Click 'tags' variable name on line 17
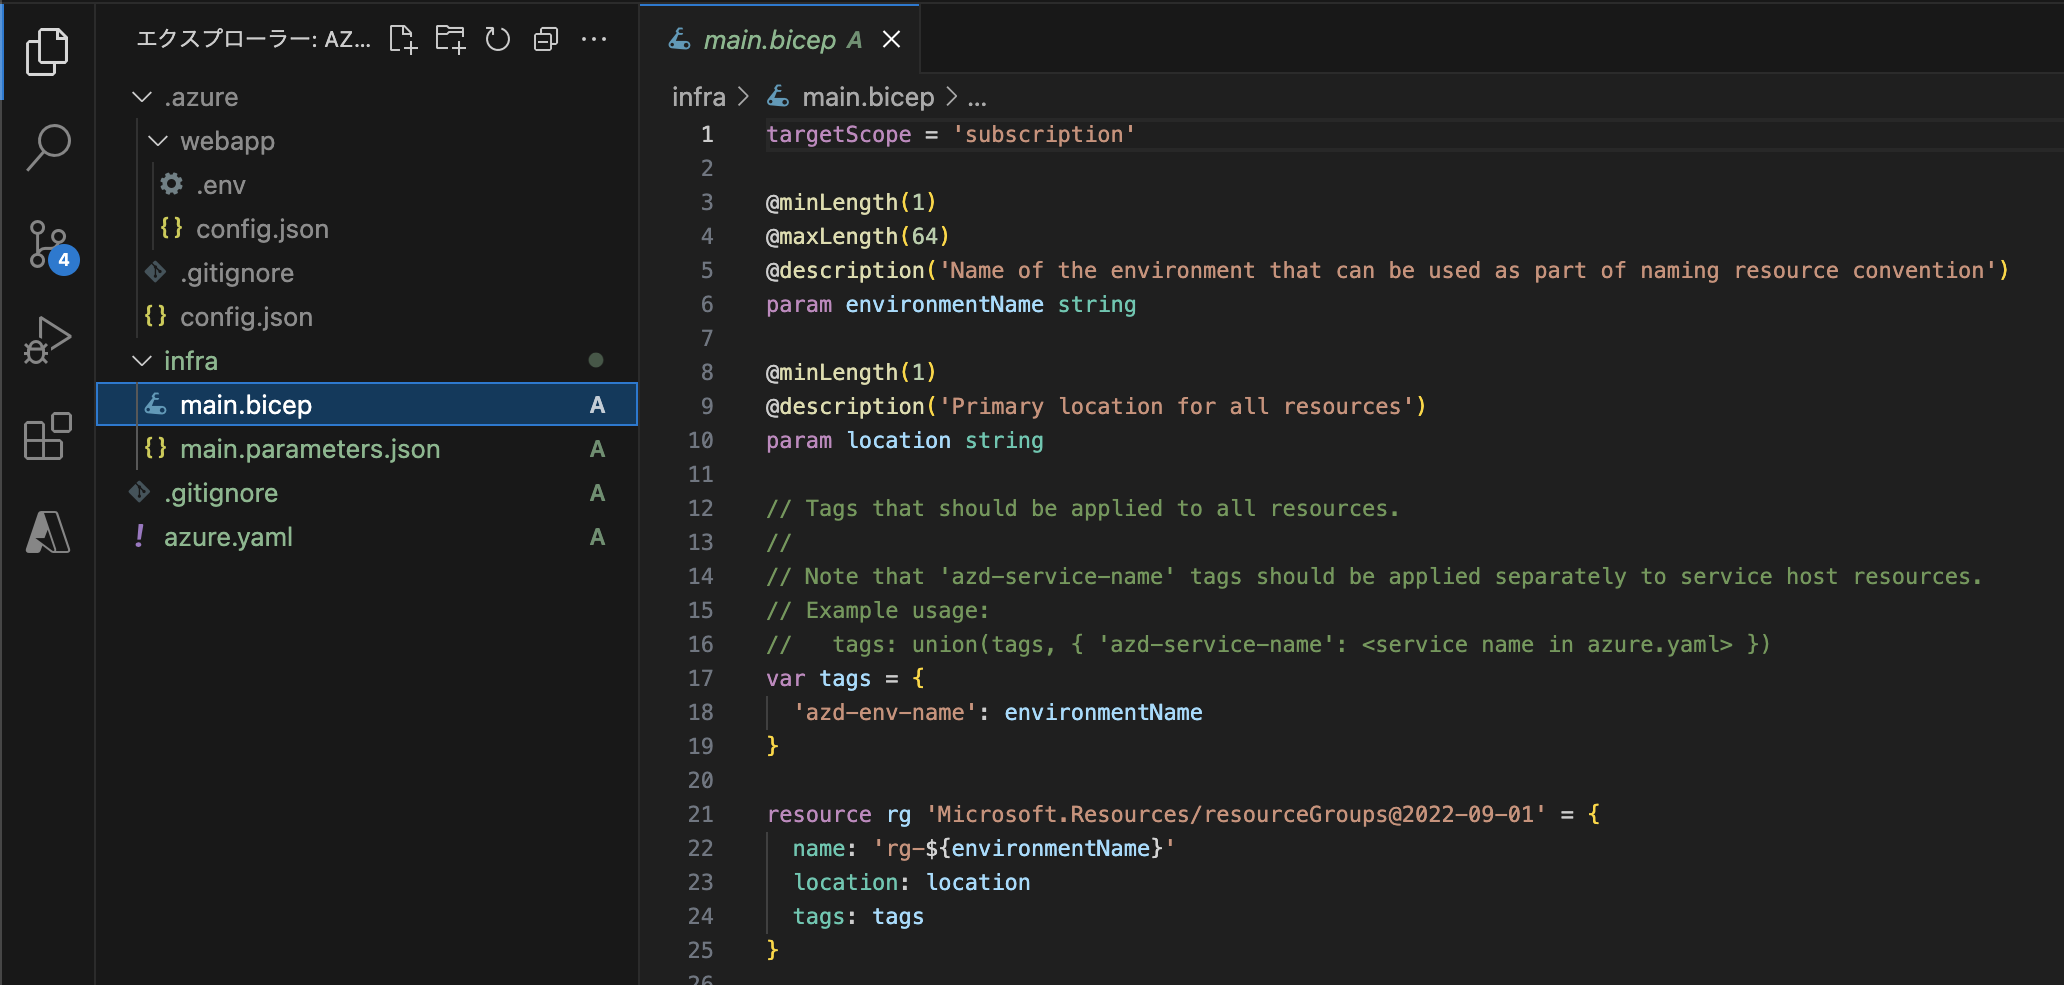The height and width of the screenshot is (985, 2064). coord(845,678)
